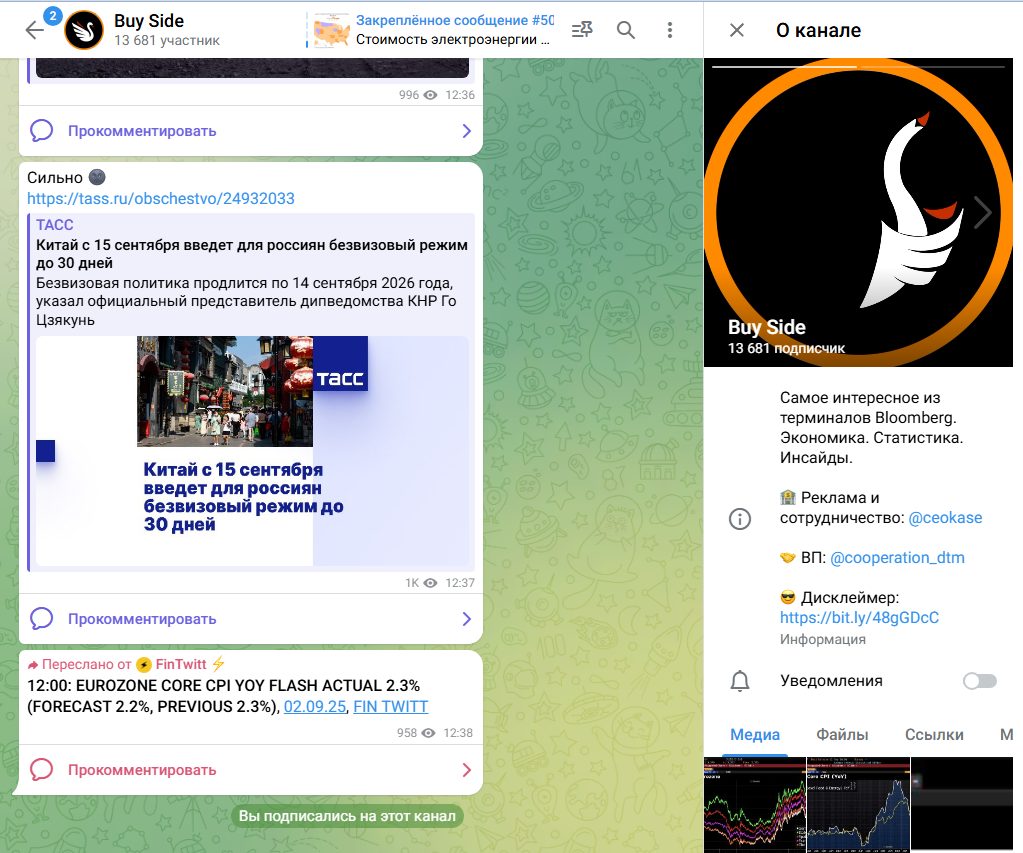Click the 'ТАСС' source label in preview
The height and width of the screenshot is (853, 1023).
tap(55, 225)
